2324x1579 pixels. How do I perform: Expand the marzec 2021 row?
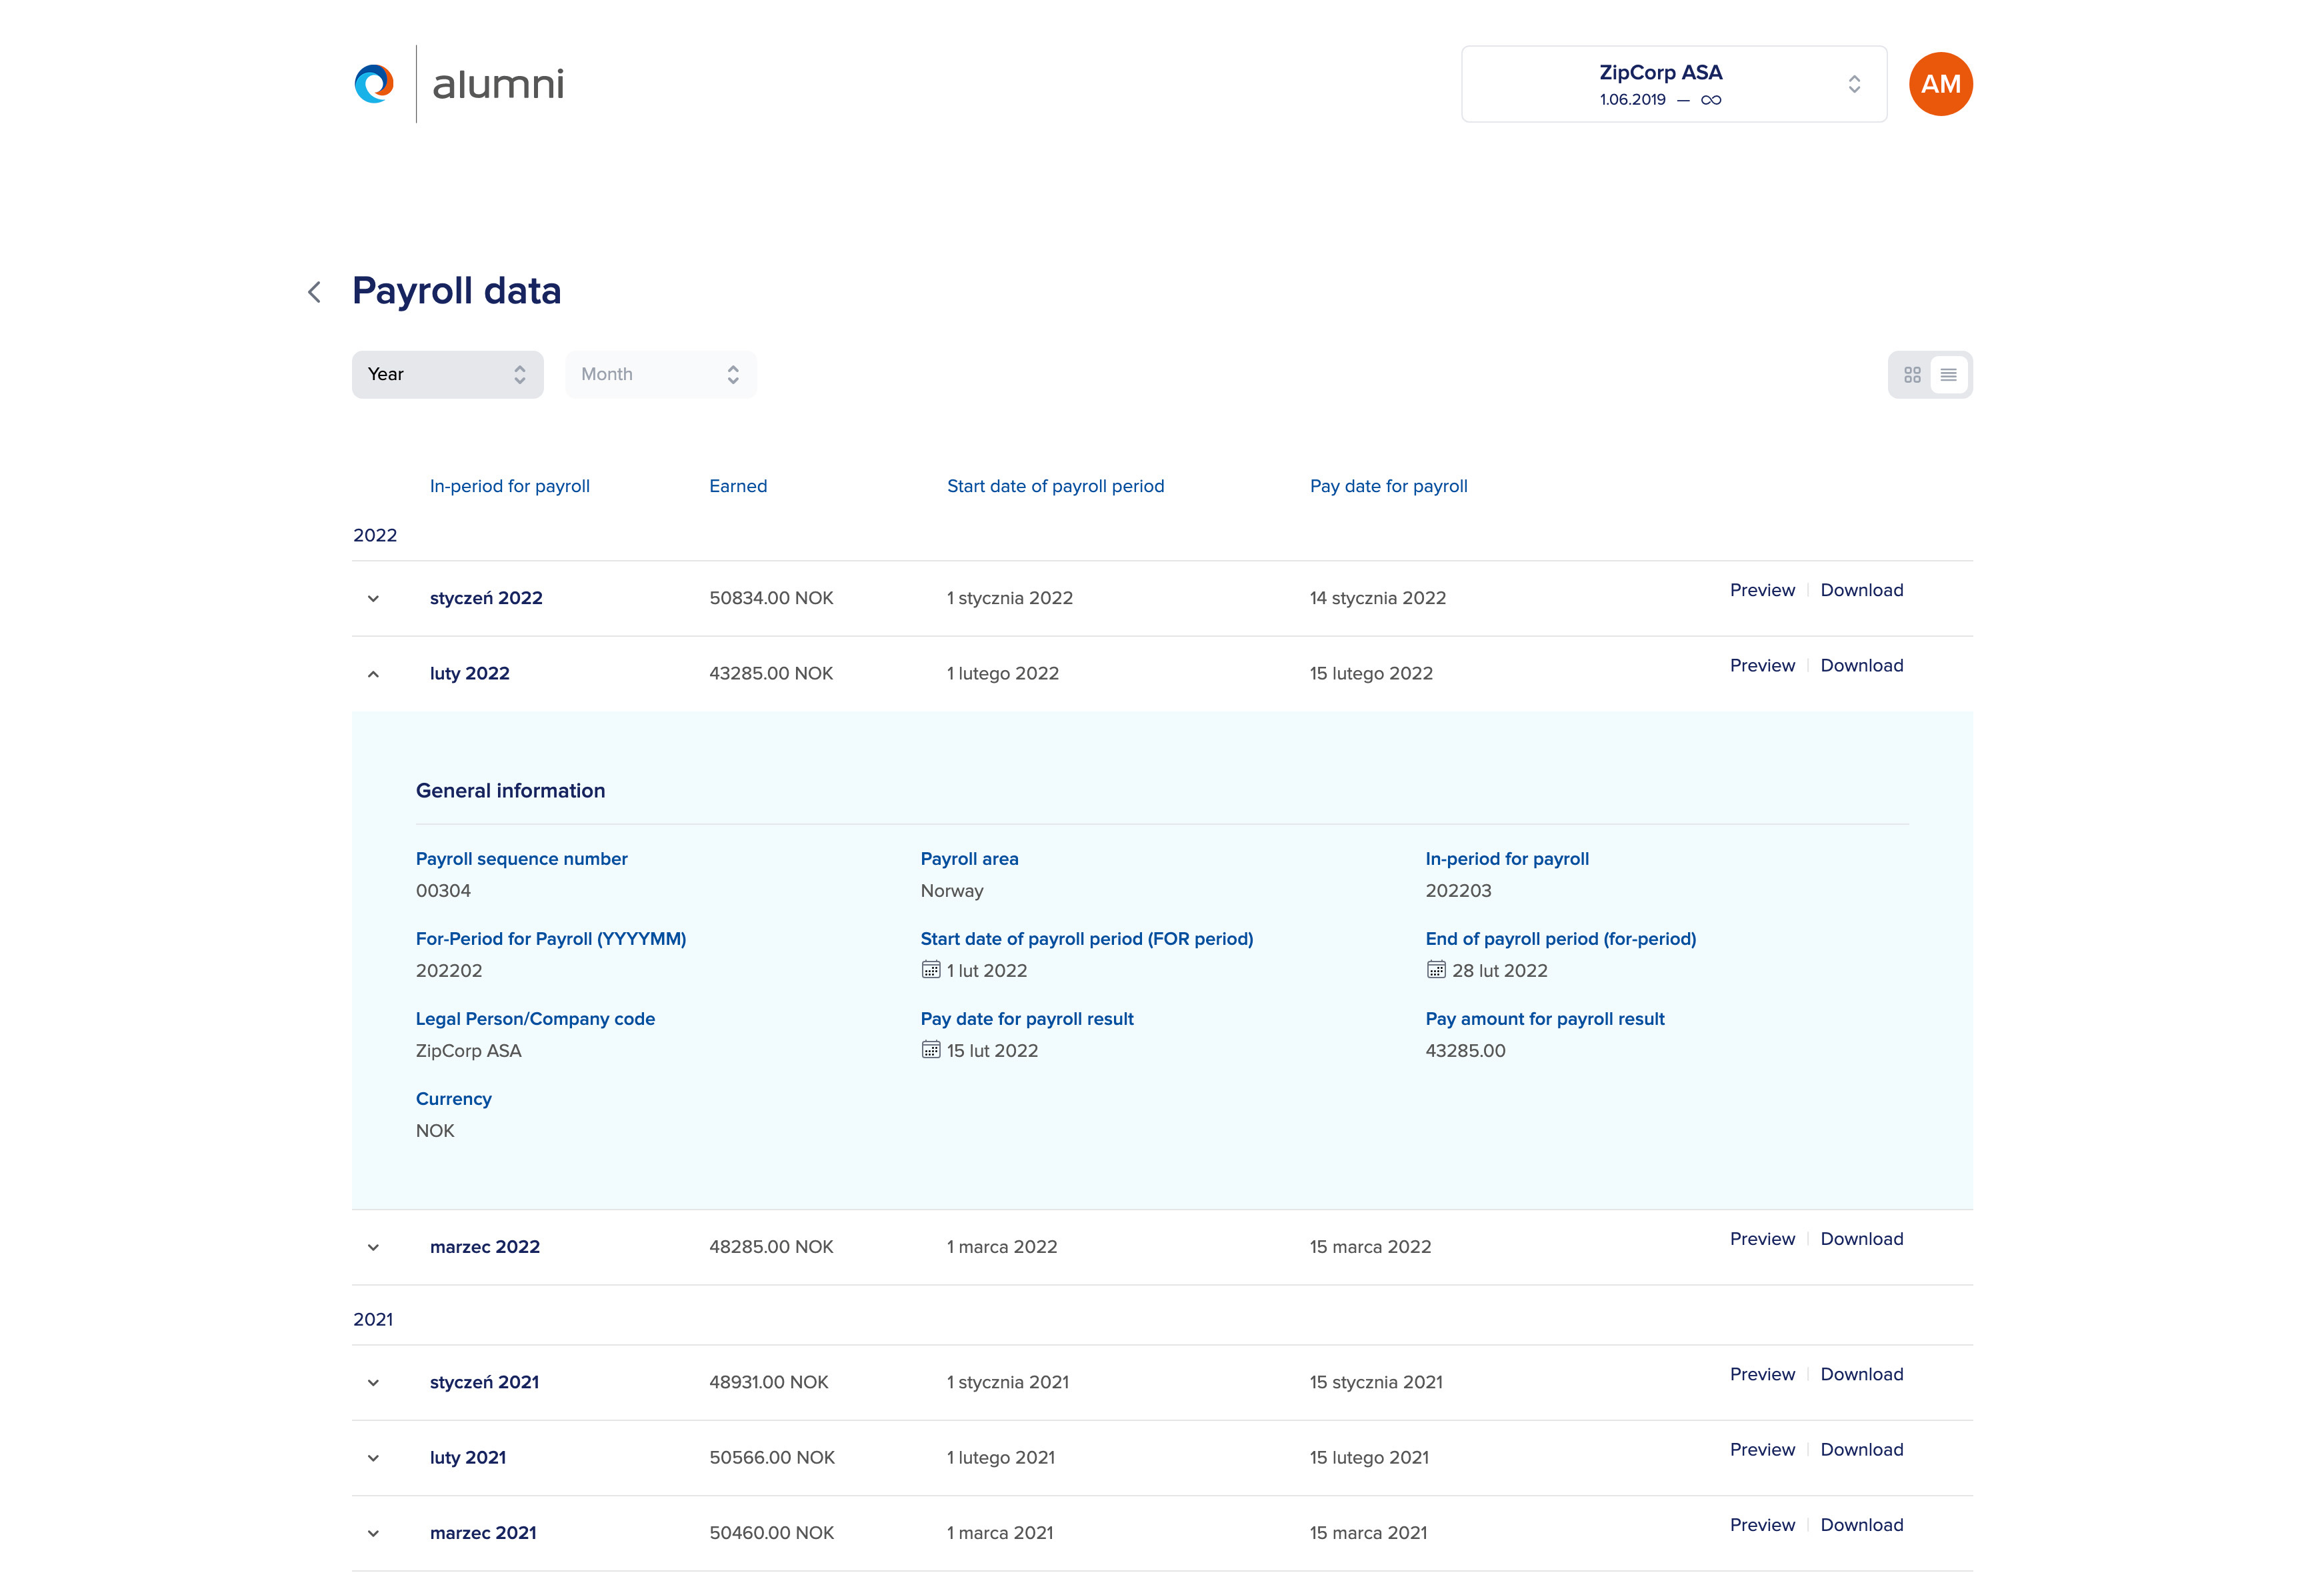[373, 1533]
